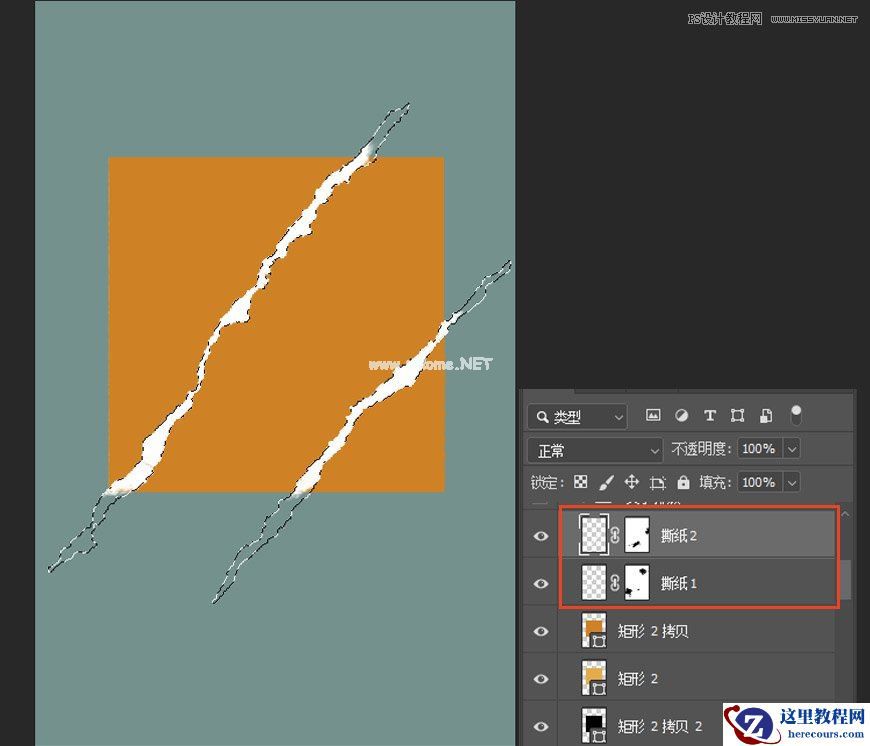Enable lock position icon

click(631, 482)
